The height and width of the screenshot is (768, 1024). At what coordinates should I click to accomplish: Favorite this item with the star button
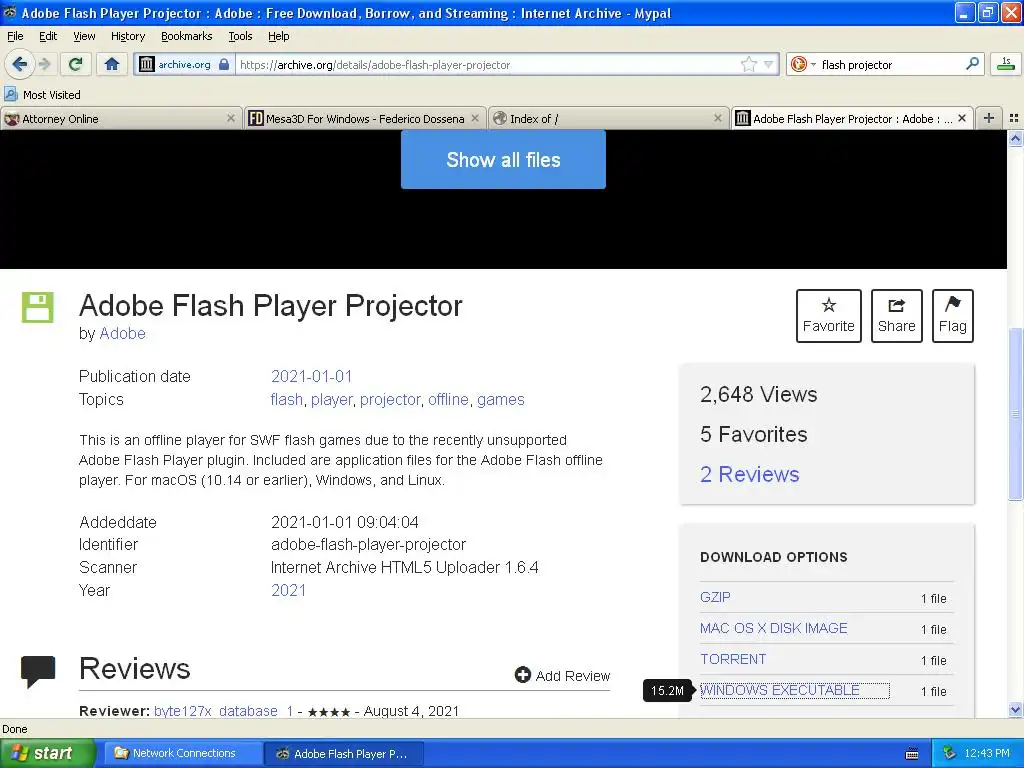click(828, 315)
